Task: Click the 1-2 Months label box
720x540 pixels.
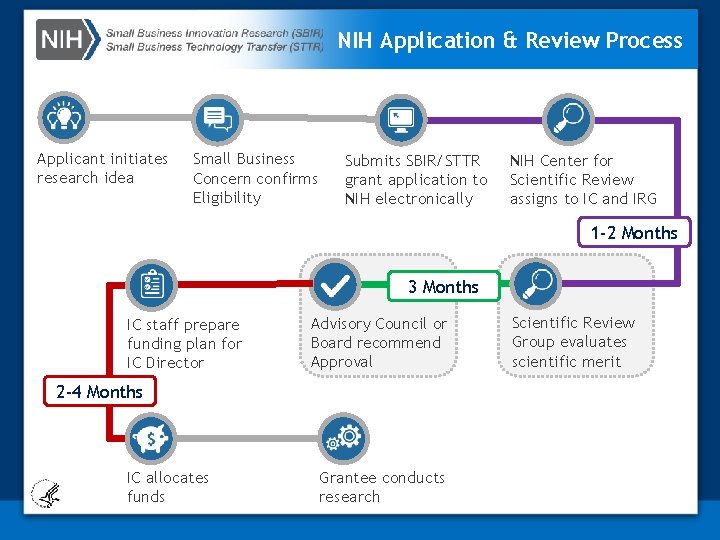Action: (634, 232)
